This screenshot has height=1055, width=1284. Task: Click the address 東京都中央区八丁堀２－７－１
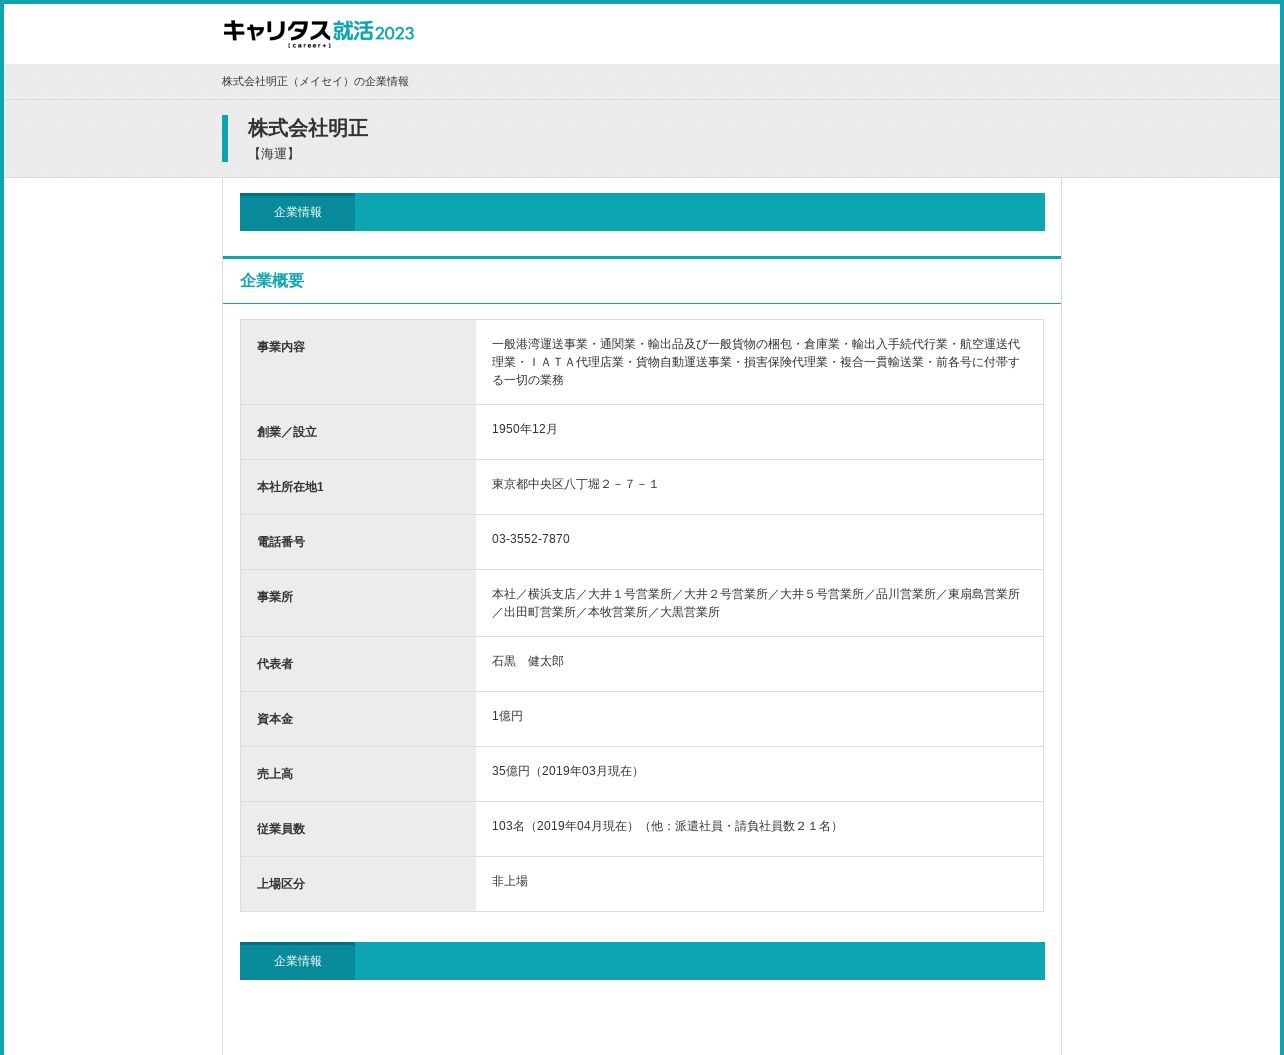(575, 484)
